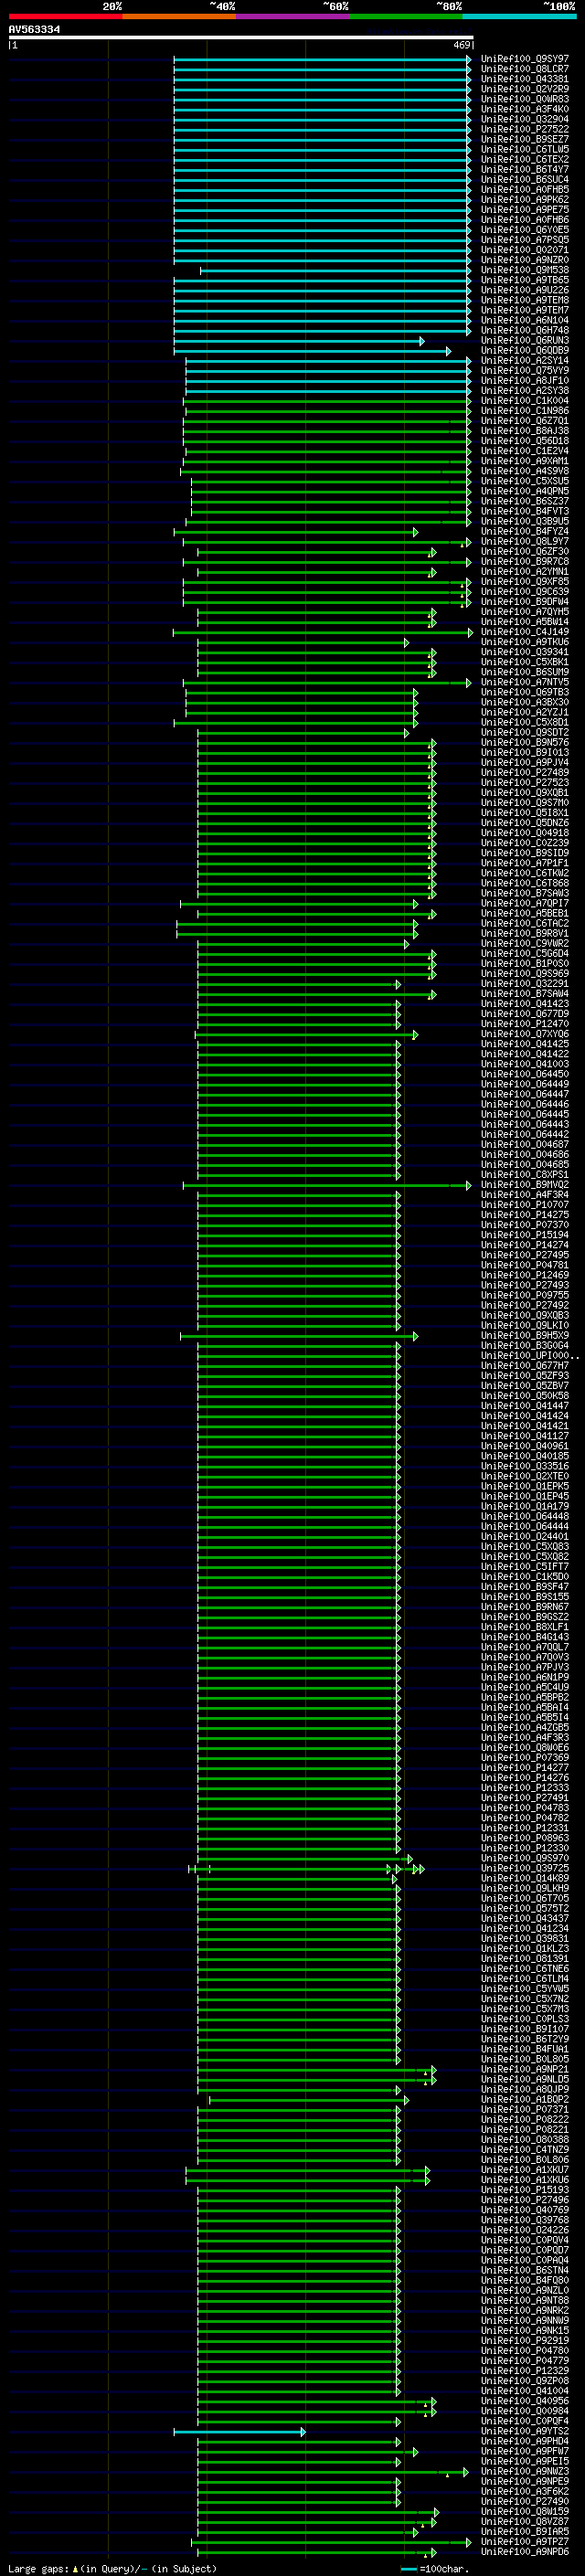Open hit UniRef100_A9NLD5
This screenshot has width=585, height=2576.
[525, 2079]
